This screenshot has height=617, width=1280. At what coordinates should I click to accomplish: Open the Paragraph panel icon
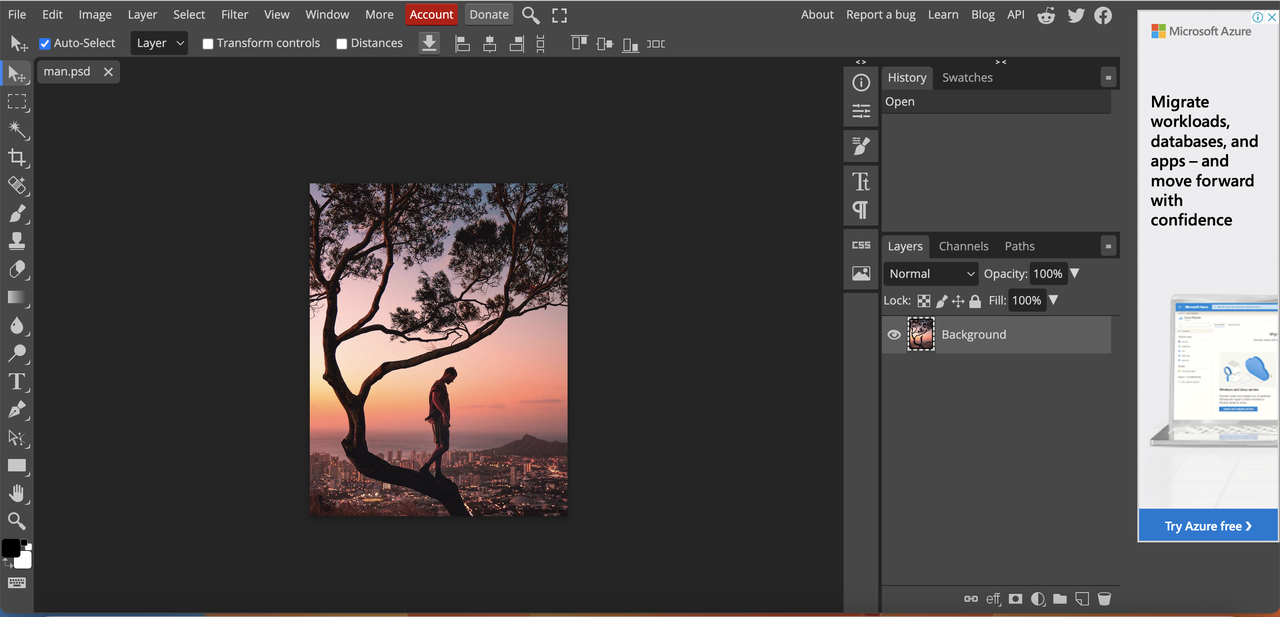pyautogui.click(x=861, y=210)
